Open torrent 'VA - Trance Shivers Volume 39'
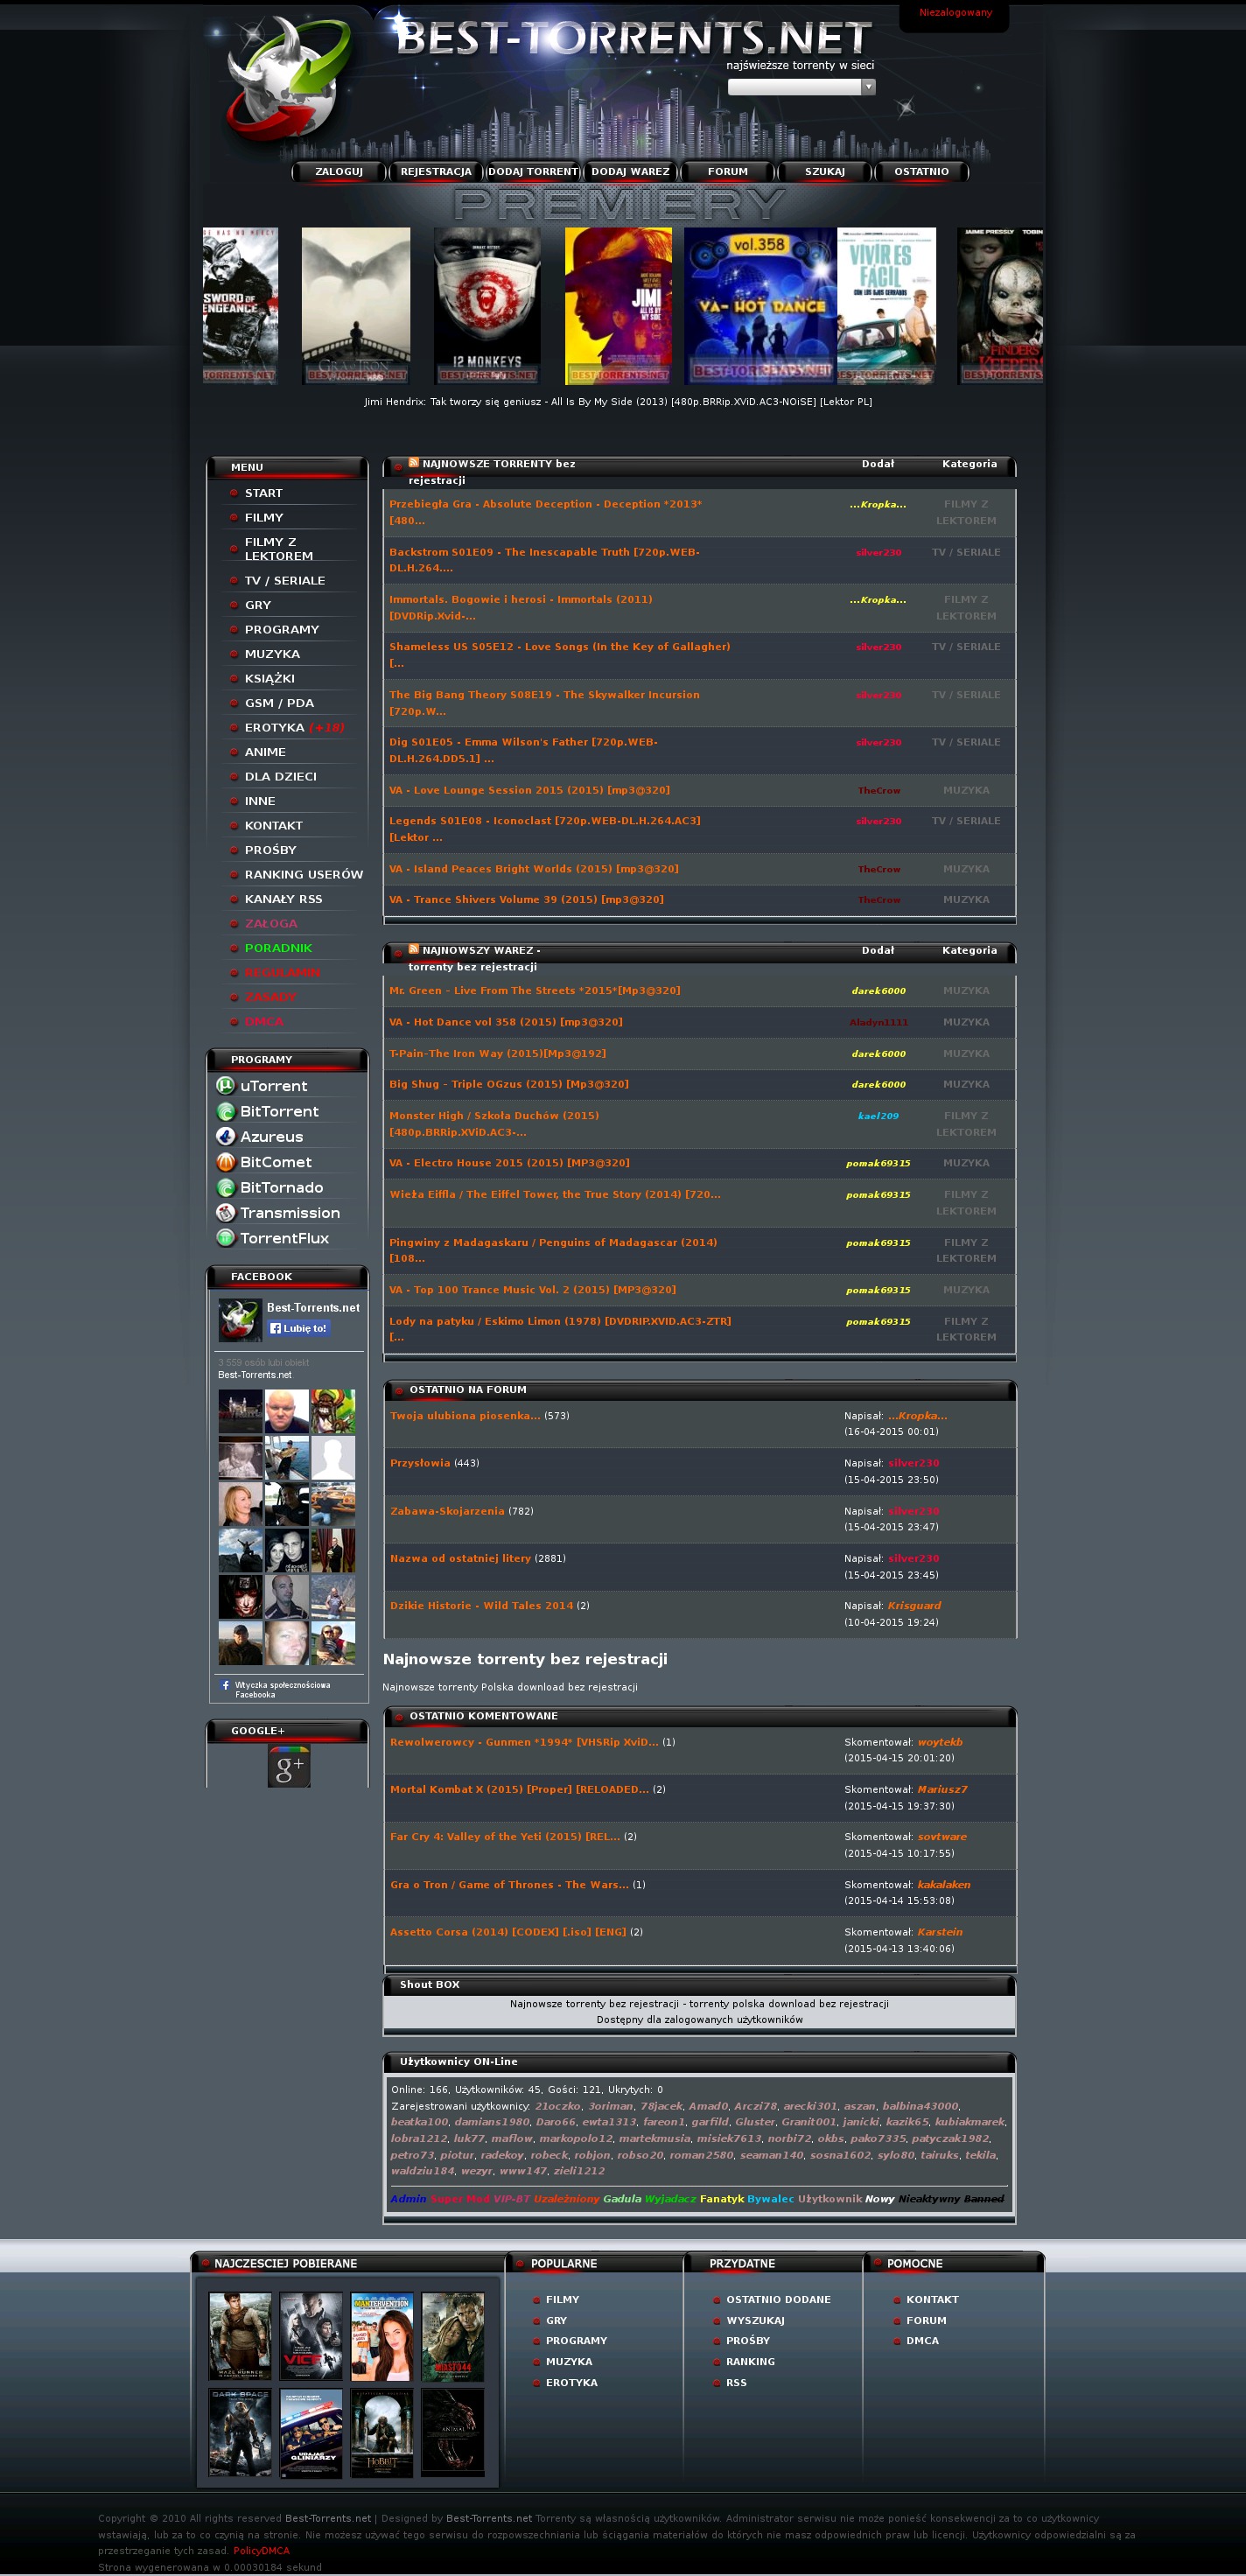The height and width of the screenshot is (2576, 1246). click(526, 899)
